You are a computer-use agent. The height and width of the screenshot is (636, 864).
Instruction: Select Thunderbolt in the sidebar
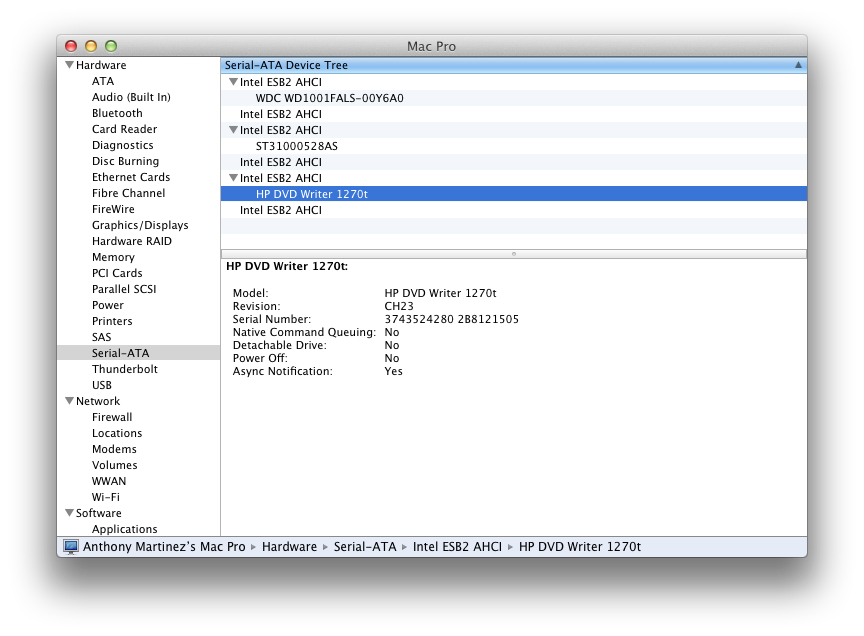pos(125,369)
